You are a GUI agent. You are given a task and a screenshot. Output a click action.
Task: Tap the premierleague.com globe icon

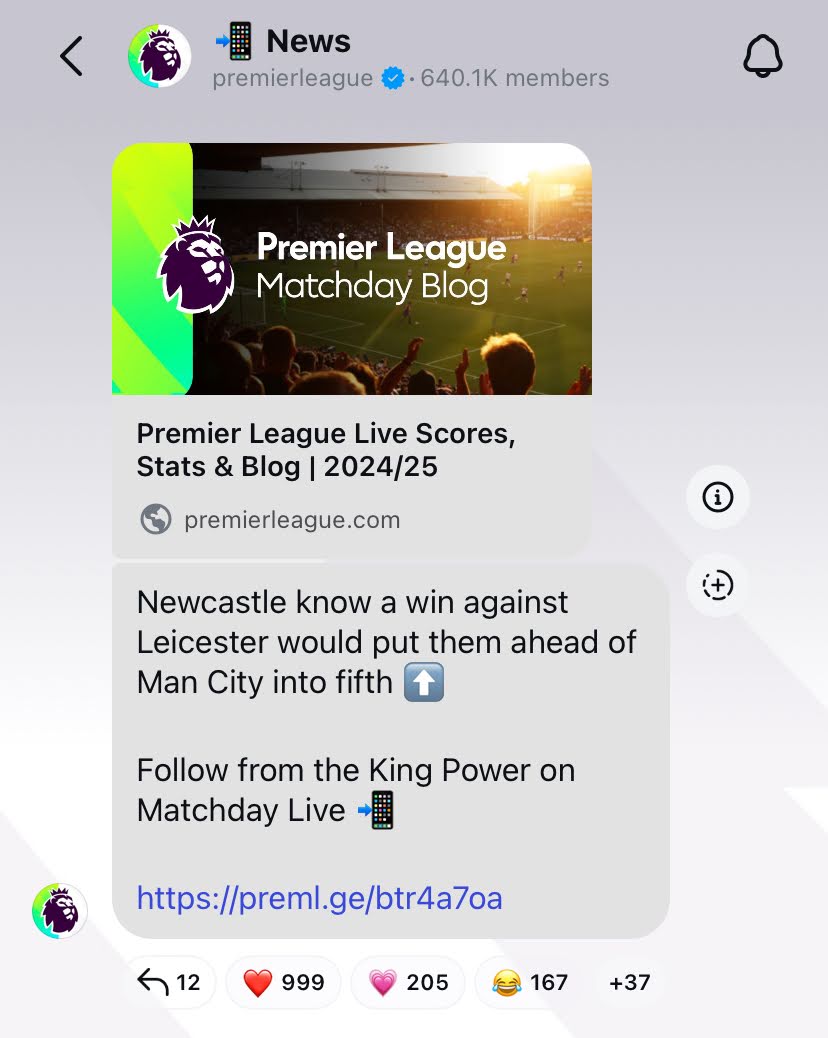click(156, 520)
